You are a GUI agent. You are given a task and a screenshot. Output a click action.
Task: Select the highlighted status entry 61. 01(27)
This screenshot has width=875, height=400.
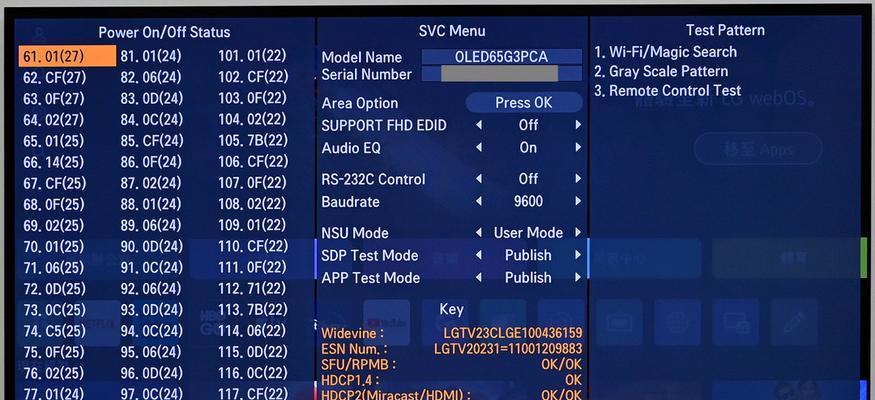(68, 56)
